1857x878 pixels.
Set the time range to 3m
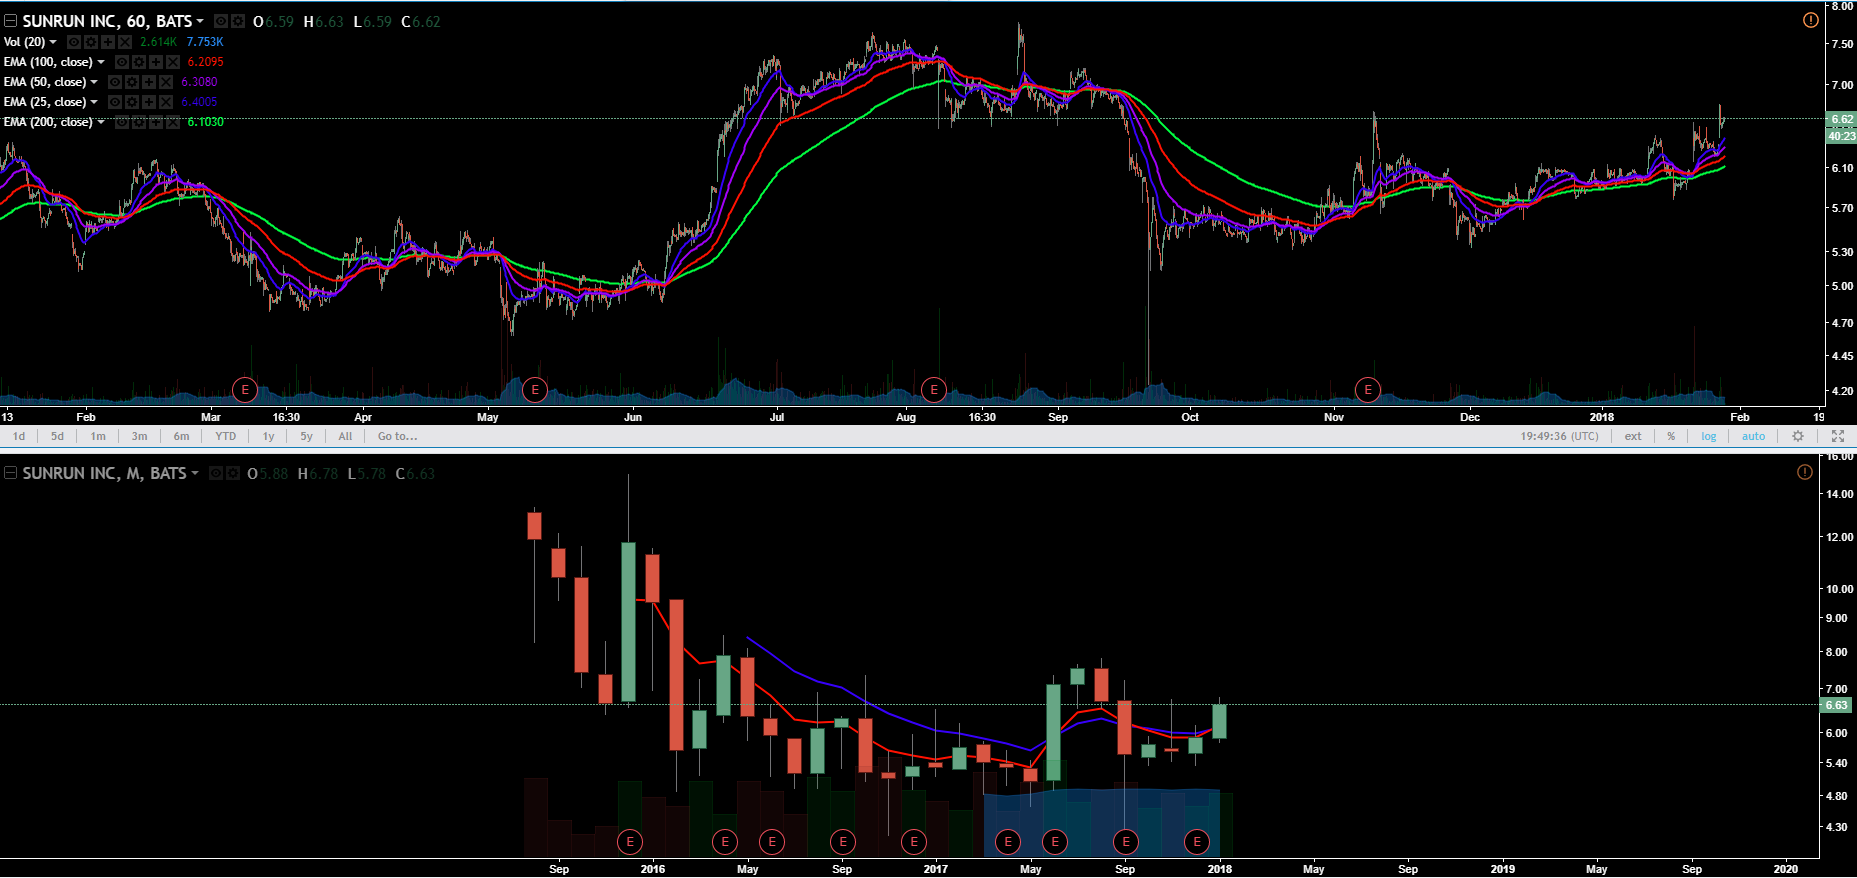tap(139, 436)
